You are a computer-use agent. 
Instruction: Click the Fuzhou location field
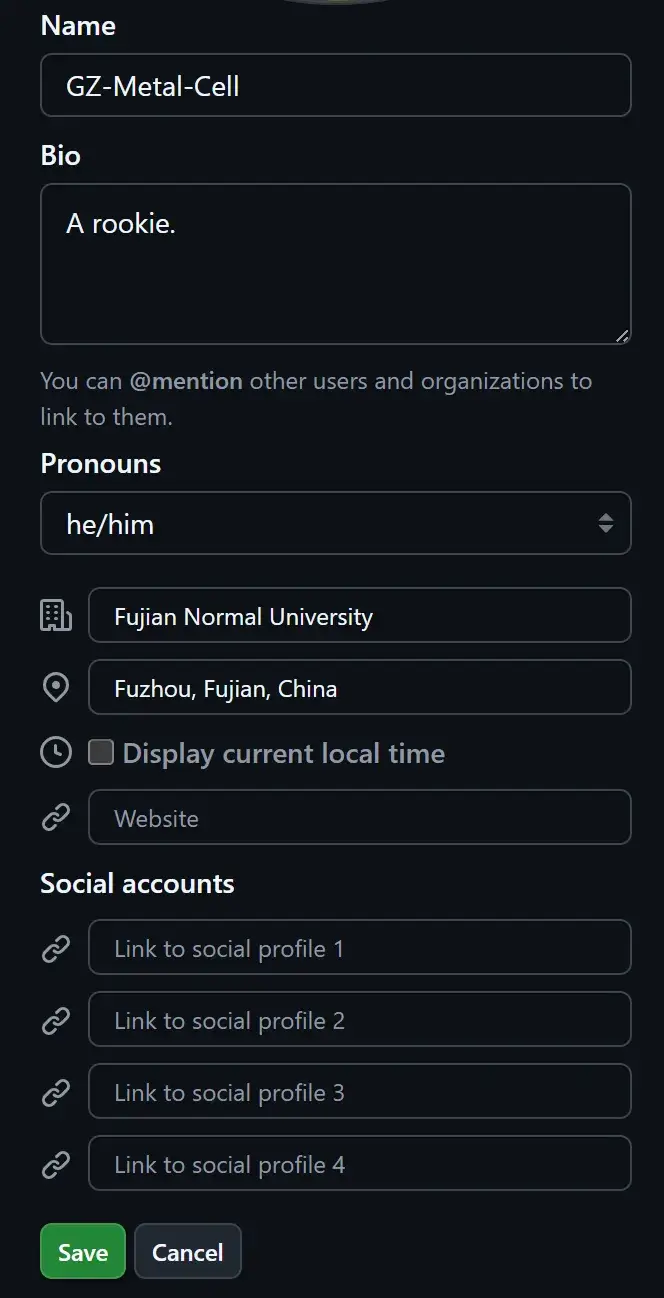tap(360, 688)
